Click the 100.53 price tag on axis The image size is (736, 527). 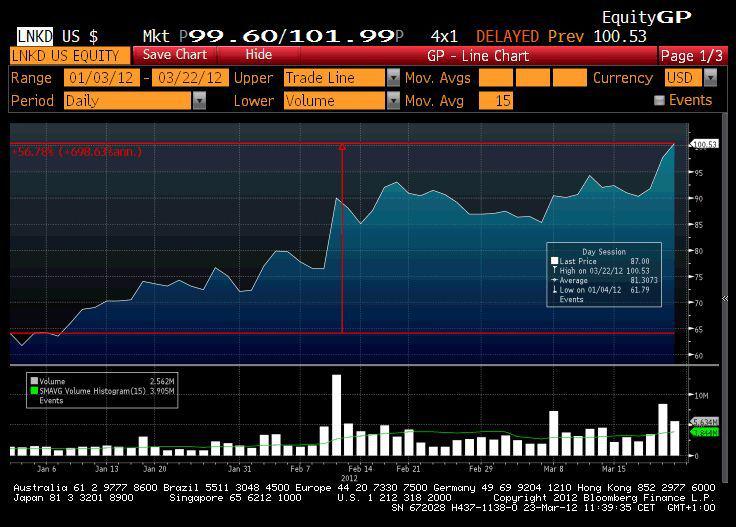[x=705, y=144]
